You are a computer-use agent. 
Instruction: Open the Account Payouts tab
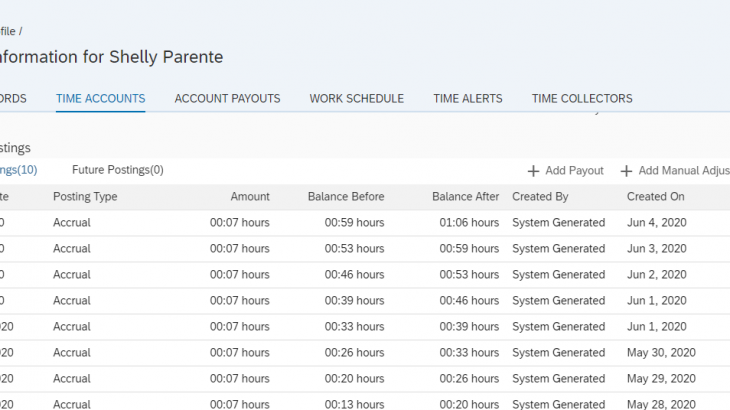[227, 99]
